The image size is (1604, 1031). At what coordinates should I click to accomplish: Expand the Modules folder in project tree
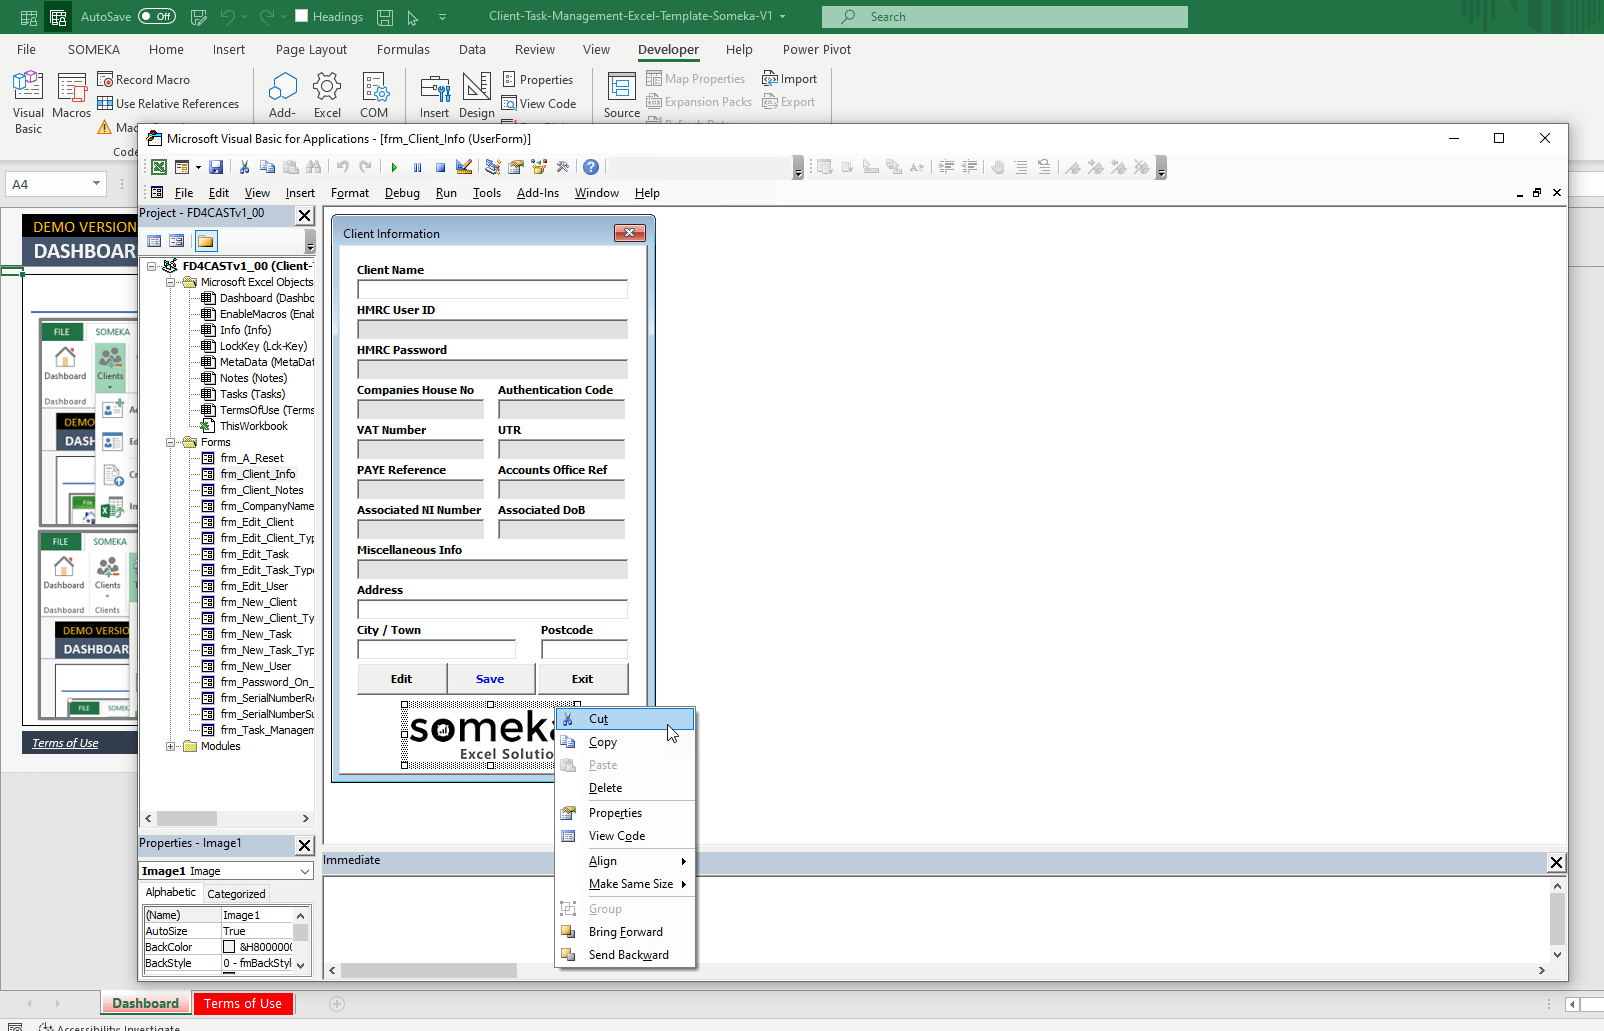171,746
